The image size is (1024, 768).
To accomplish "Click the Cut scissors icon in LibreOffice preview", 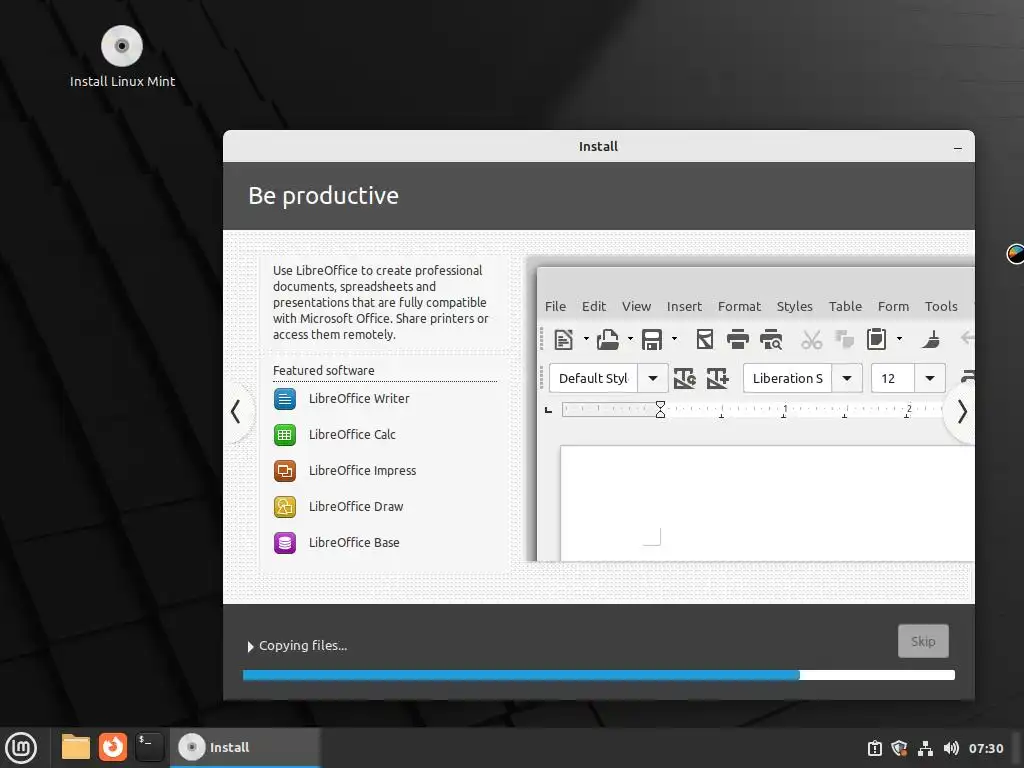I will 812,340.
